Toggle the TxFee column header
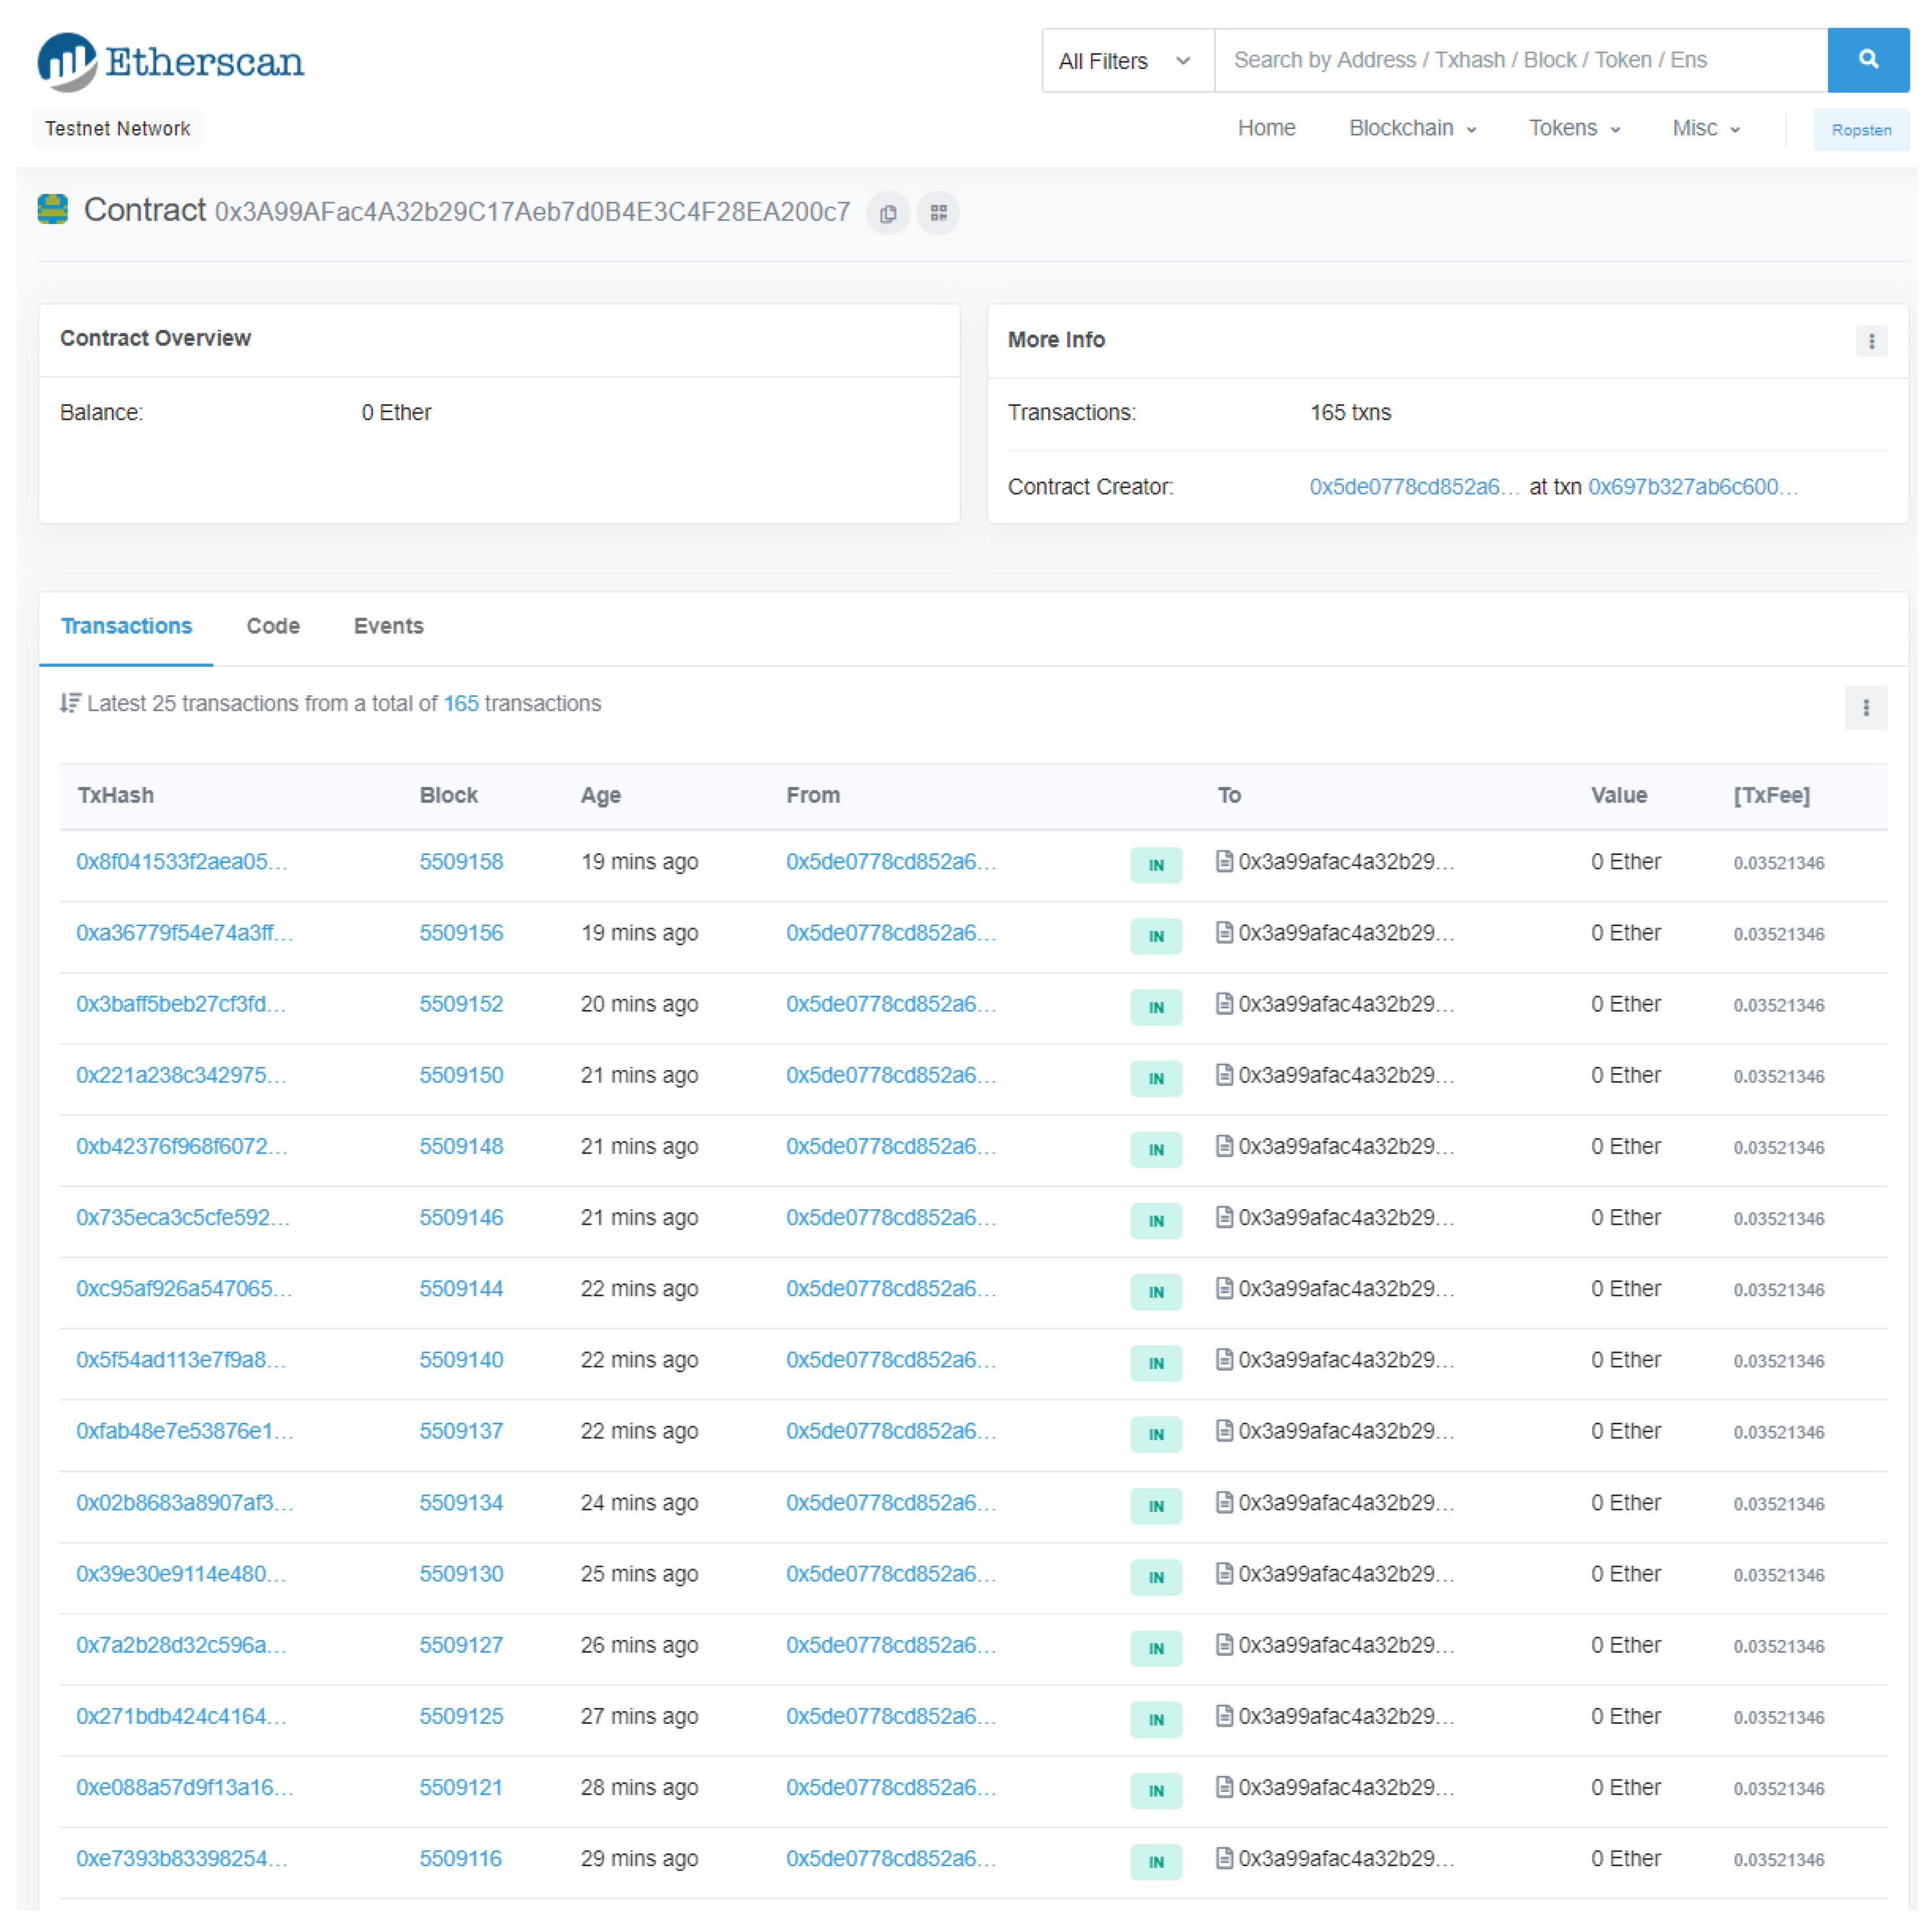This screenshot has width=1932, height=1927. tap(1771, 796)
